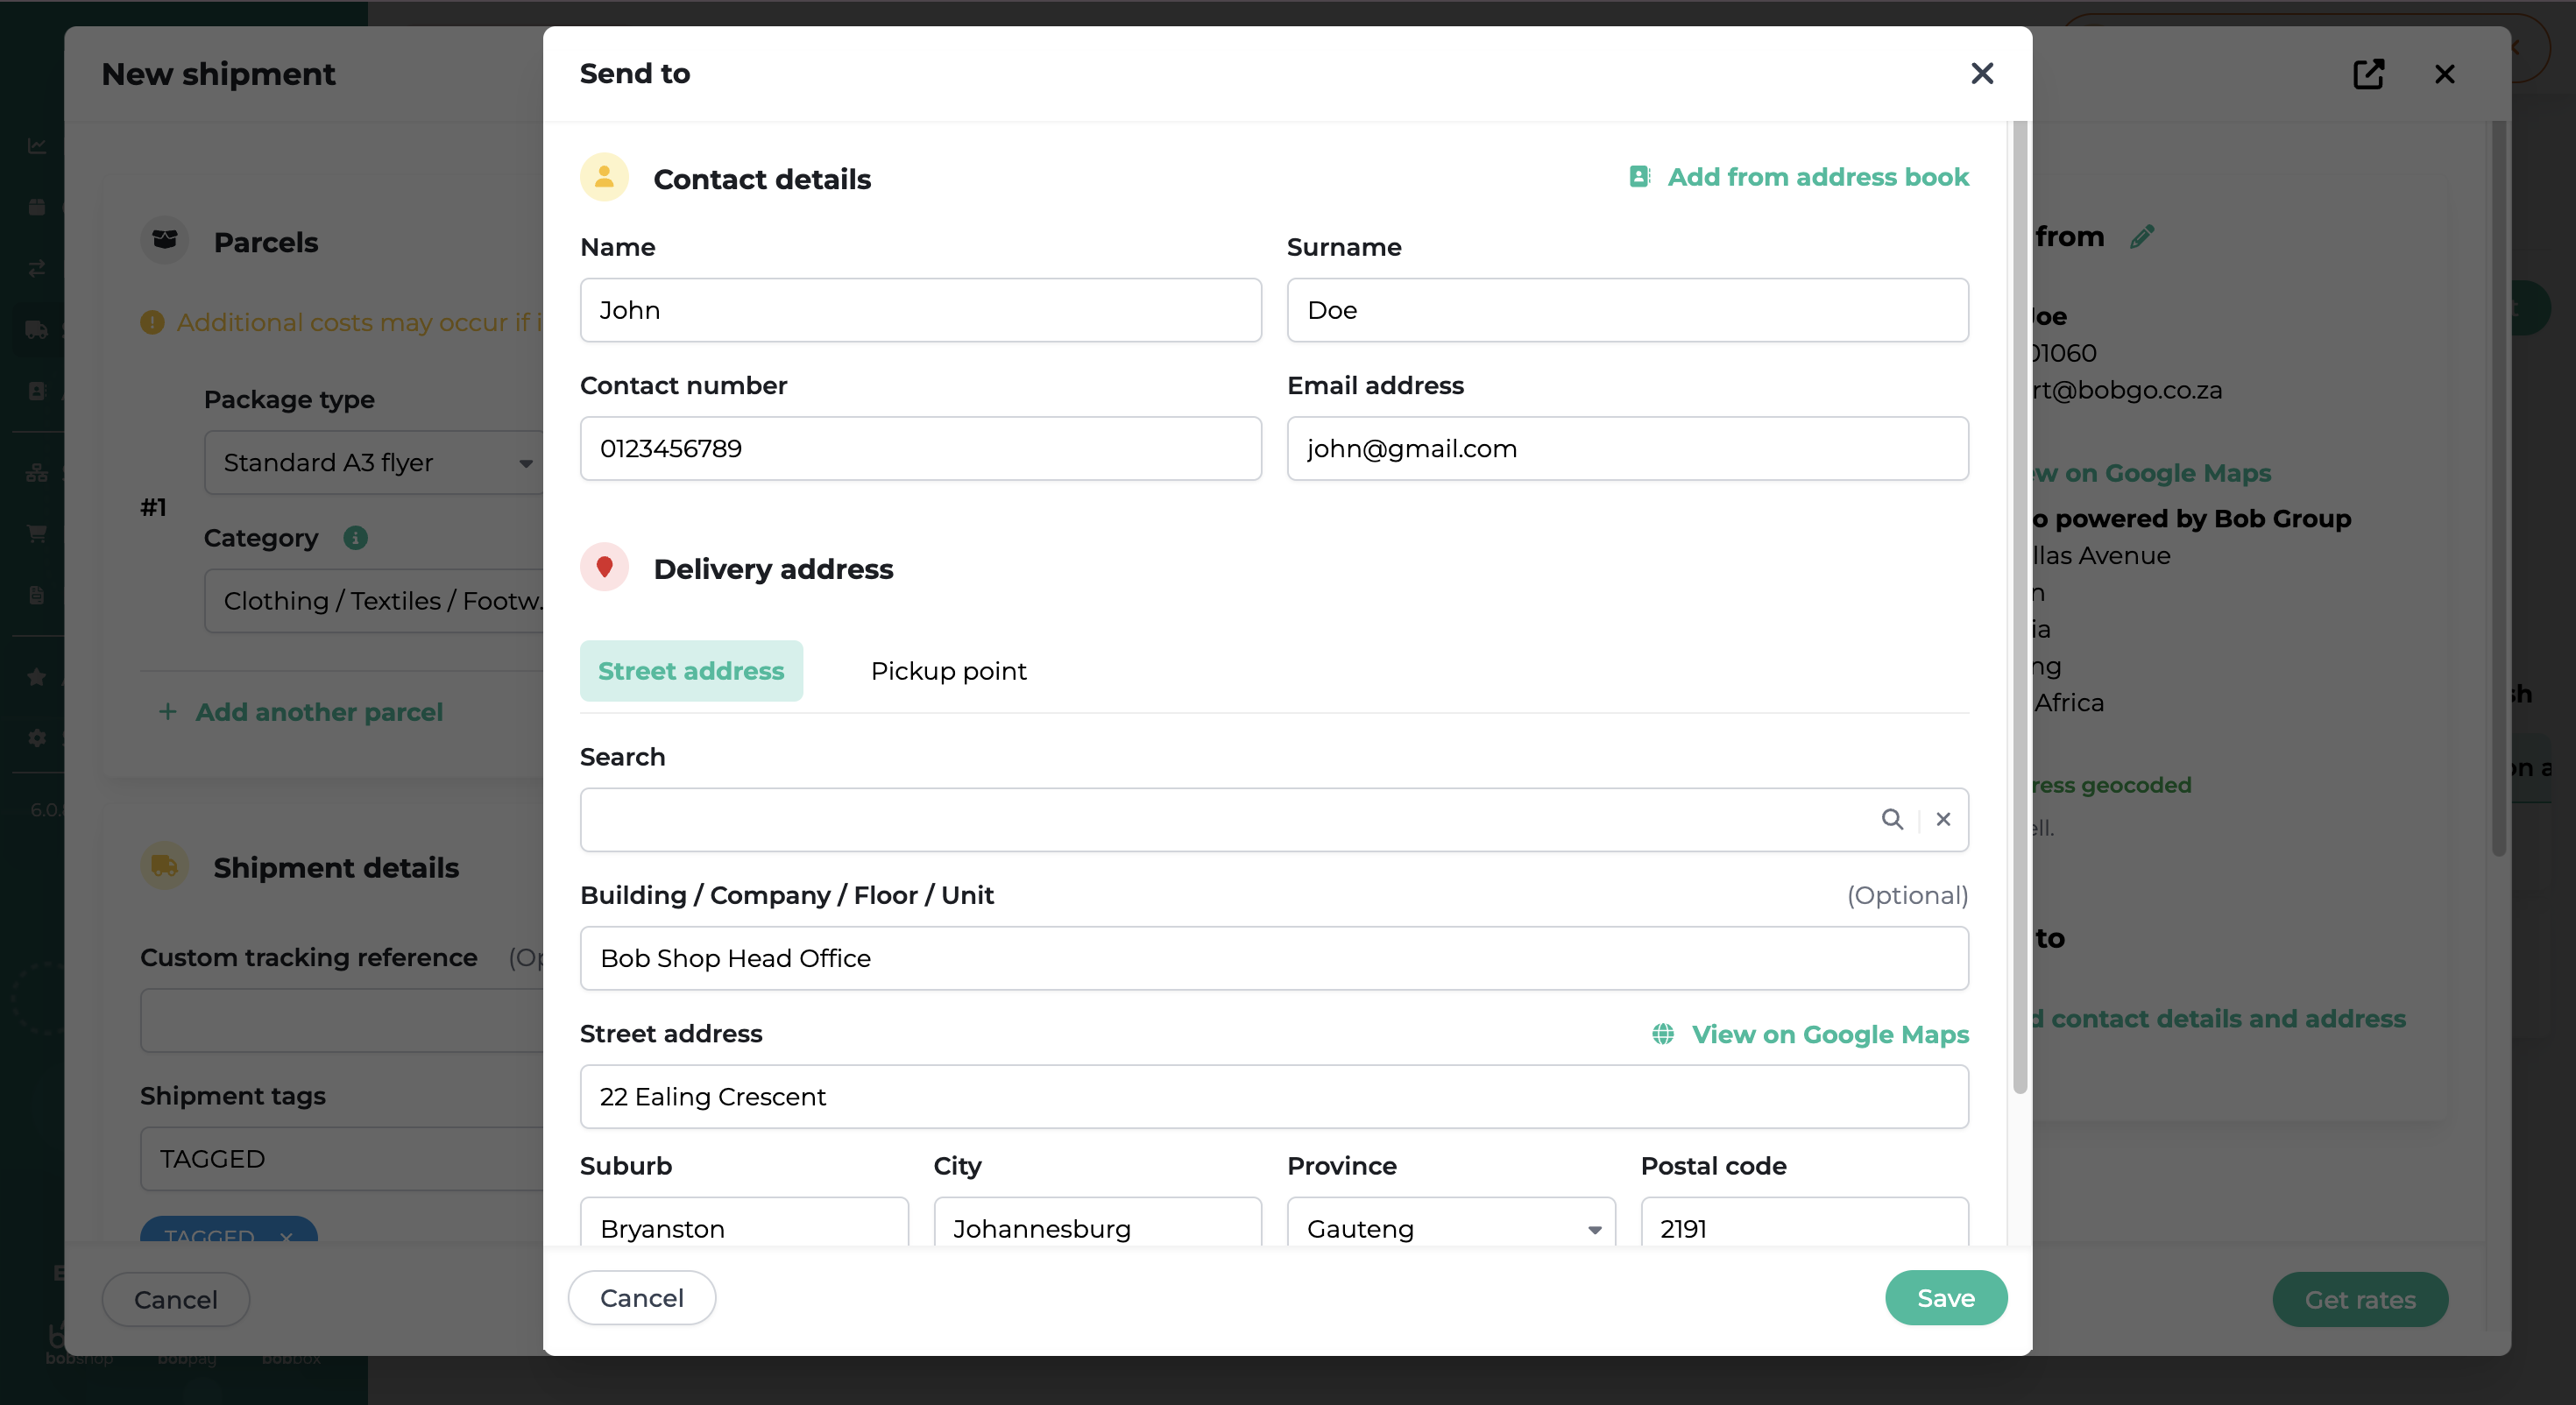
Task: Click Get rates in New shipment
Action: 2359,1299
